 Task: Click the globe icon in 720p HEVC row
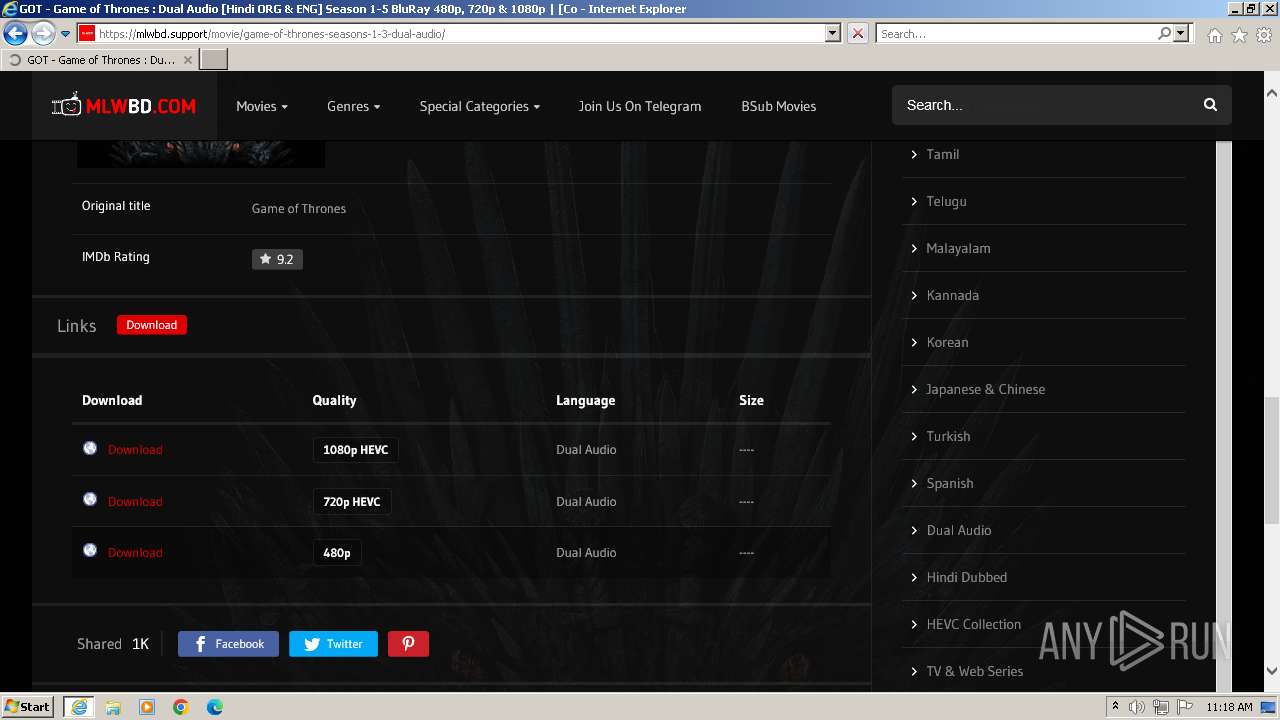coord(90,499)
